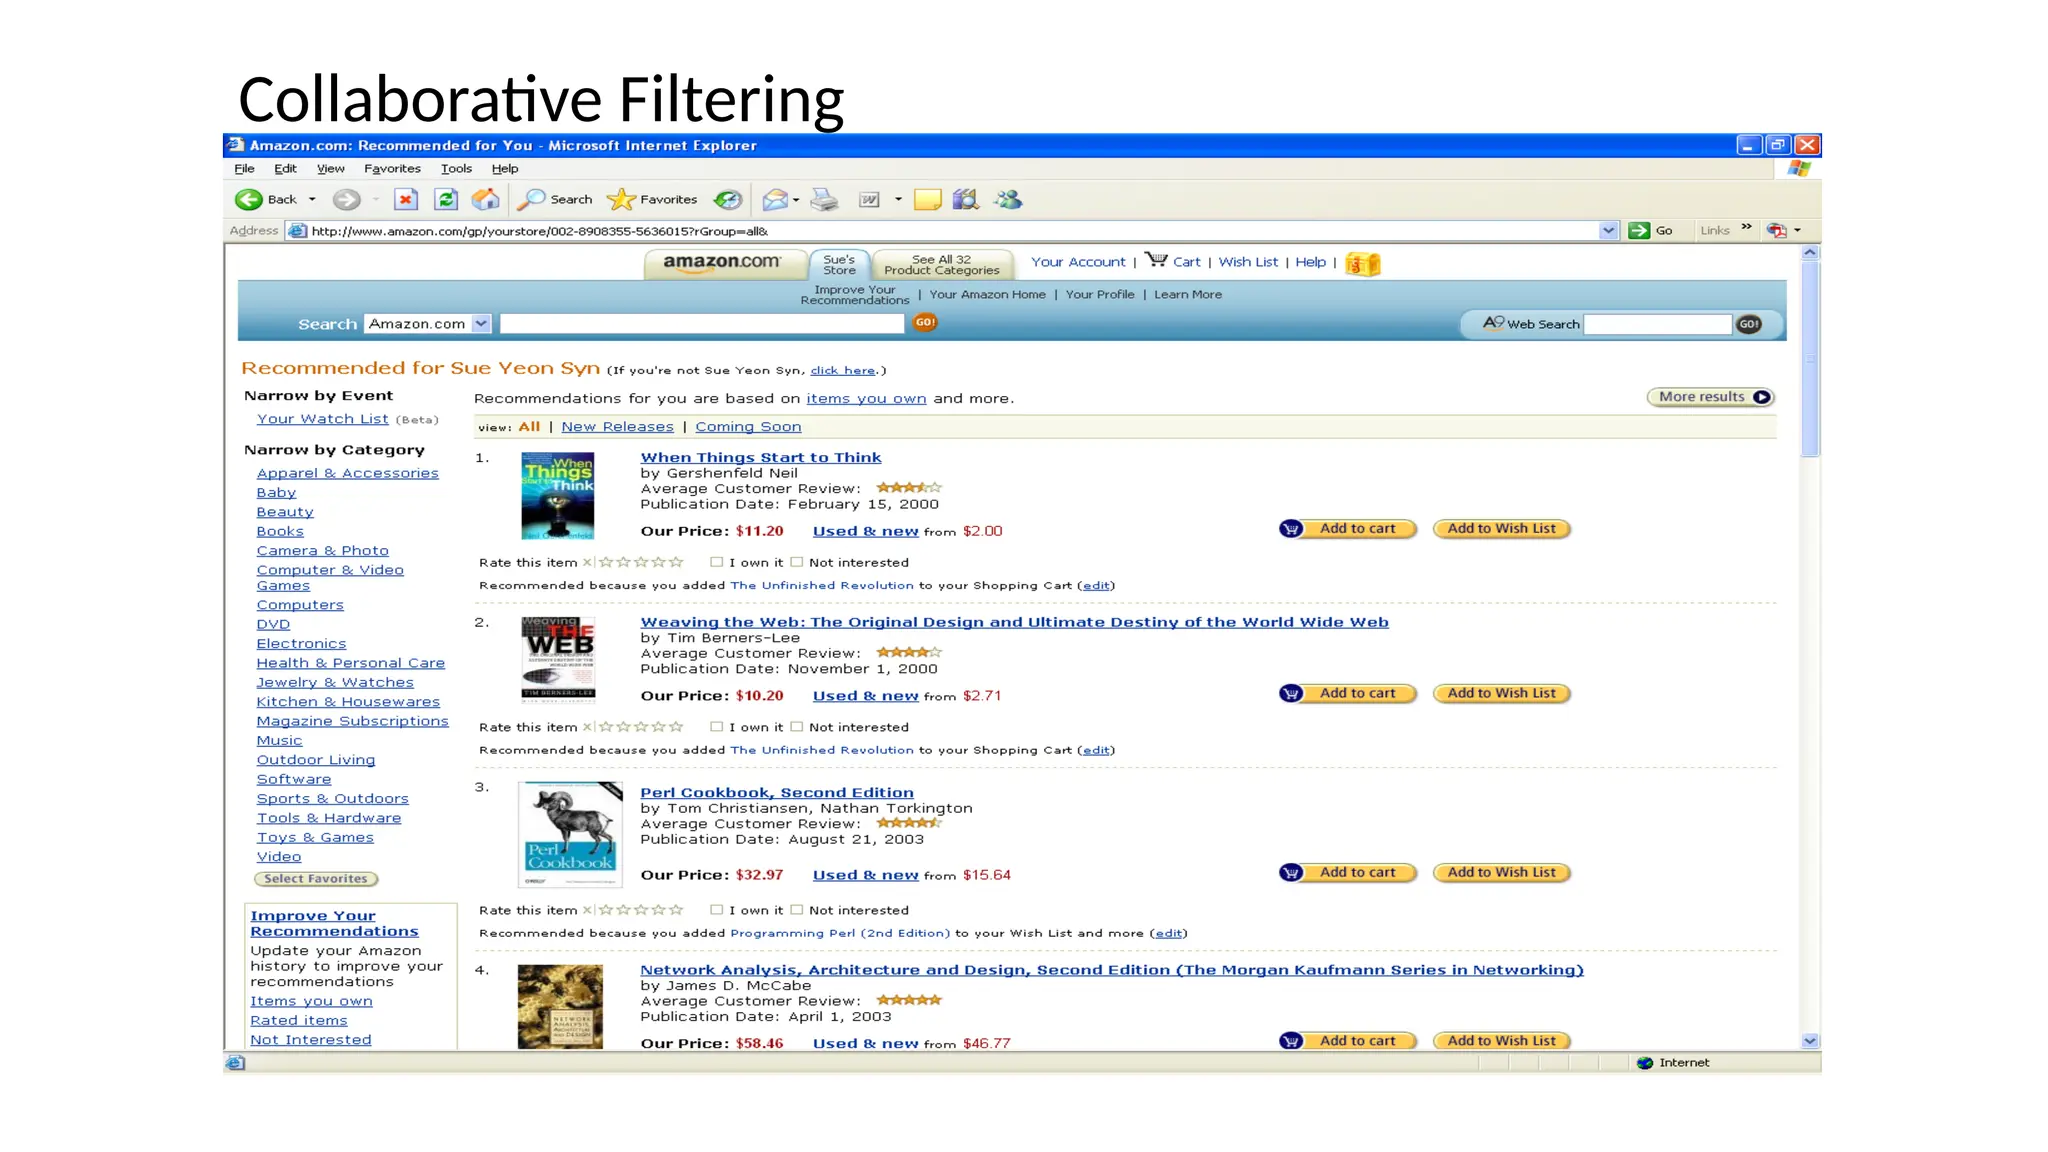
Task: Open the Tools menu
Action: (x=456, y=169)
